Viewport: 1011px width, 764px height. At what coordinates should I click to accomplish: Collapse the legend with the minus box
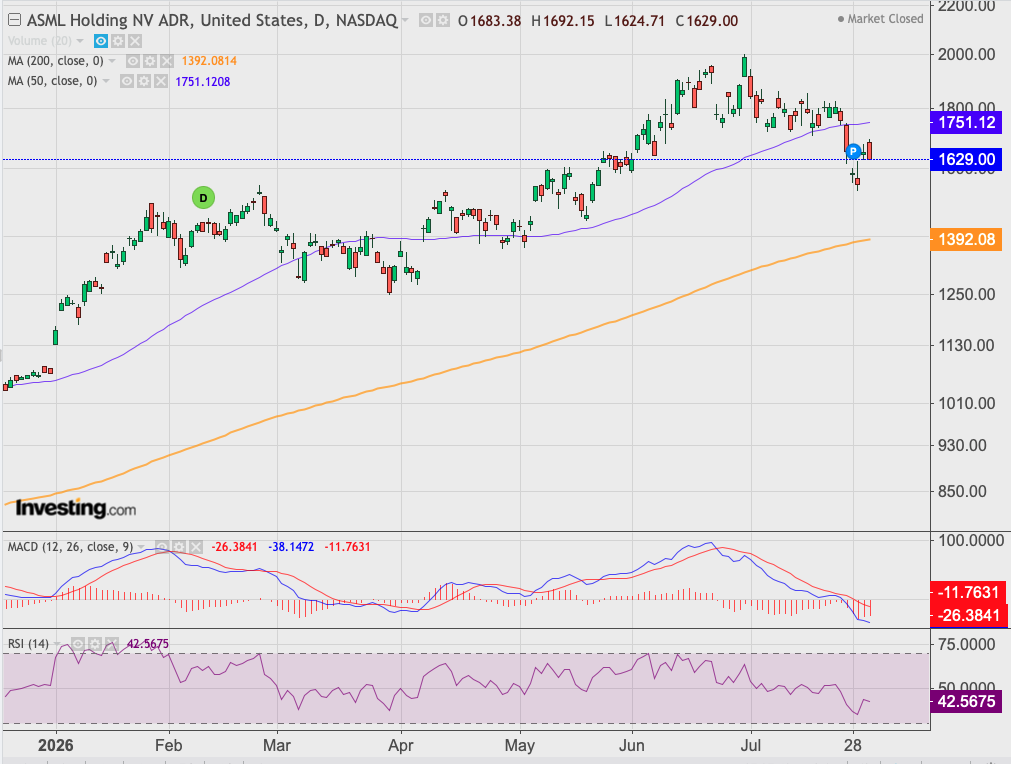14,20
